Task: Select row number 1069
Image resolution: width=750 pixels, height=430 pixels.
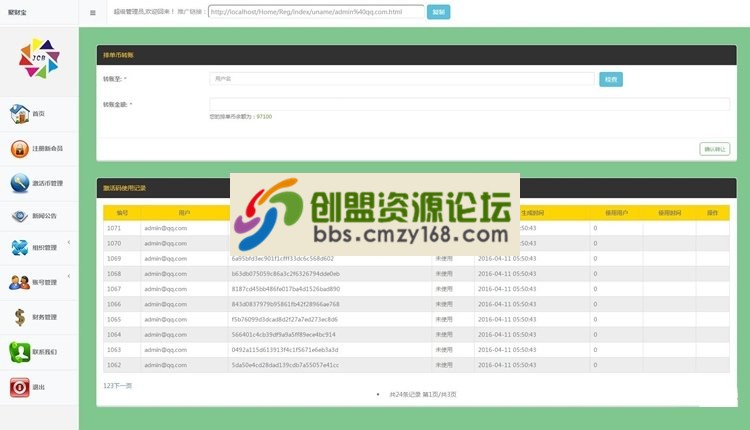Action: [114, 258]
